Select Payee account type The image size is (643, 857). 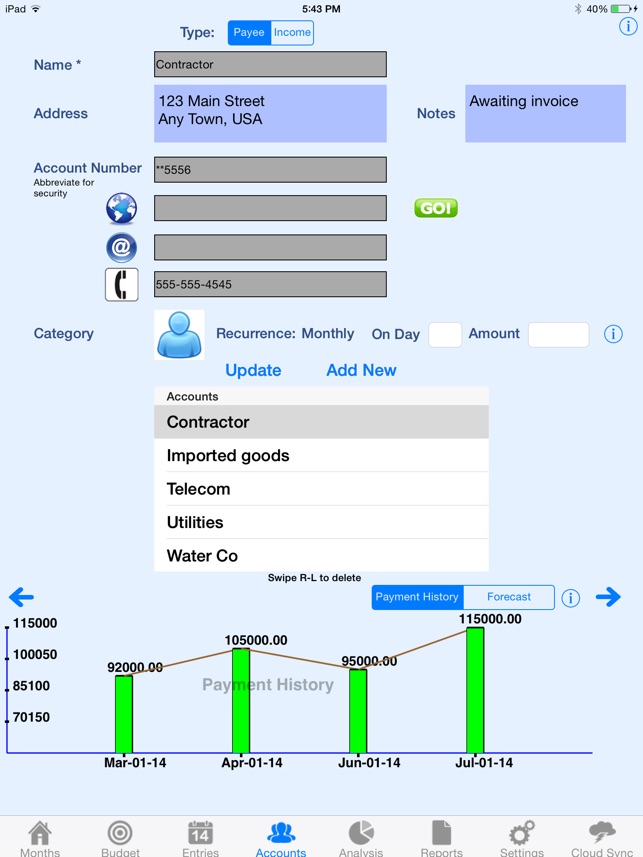(249, 33)
